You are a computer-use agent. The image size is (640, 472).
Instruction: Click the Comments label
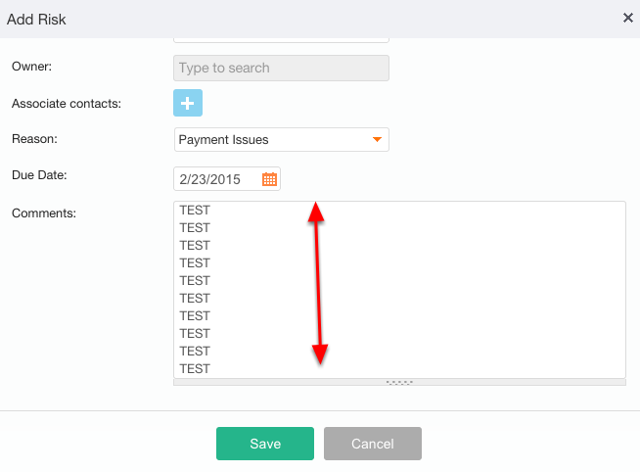pos(44,213)
